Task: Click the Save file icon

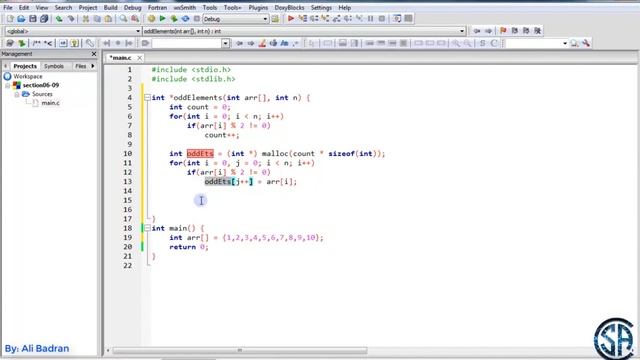Action: tap(33, 19)
